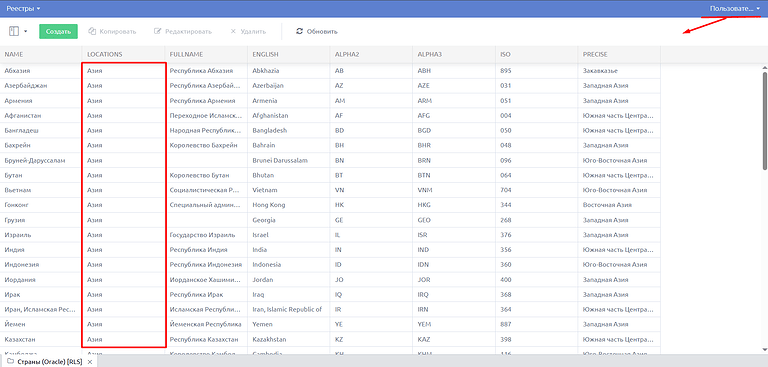This screenshot has height=367, width=768.
Task: Click the Восточная Азия precise cell
Action: pos(619,205)
